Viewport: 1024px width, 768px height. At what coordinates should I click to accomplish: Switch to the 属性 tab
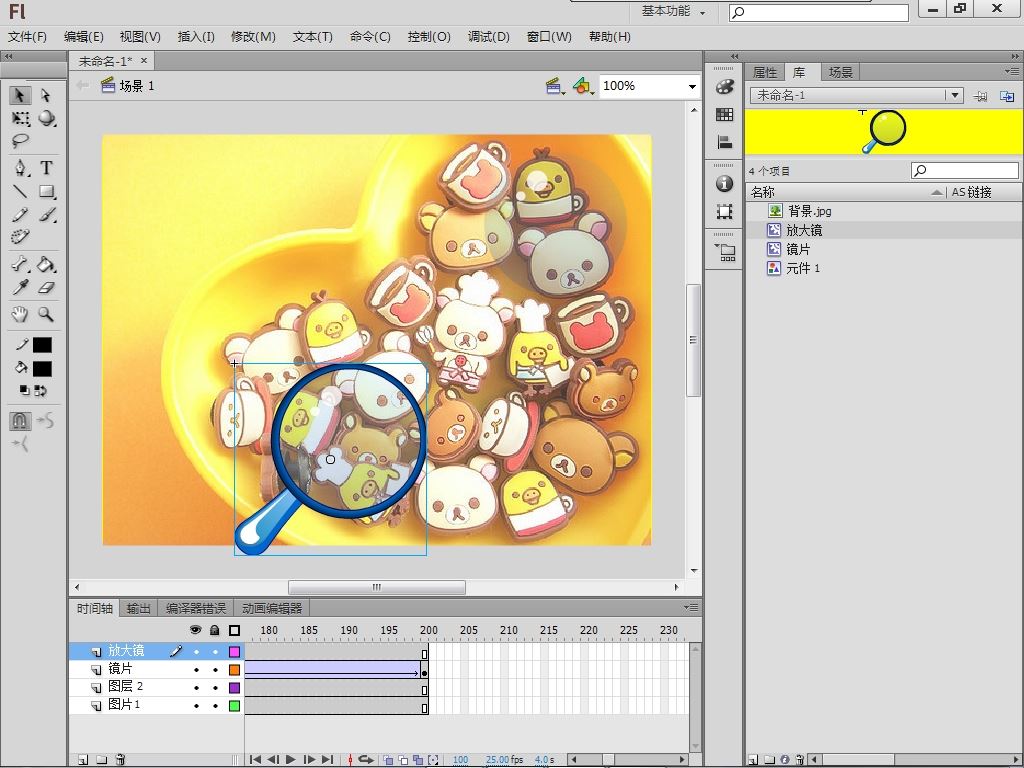point(765,72)
